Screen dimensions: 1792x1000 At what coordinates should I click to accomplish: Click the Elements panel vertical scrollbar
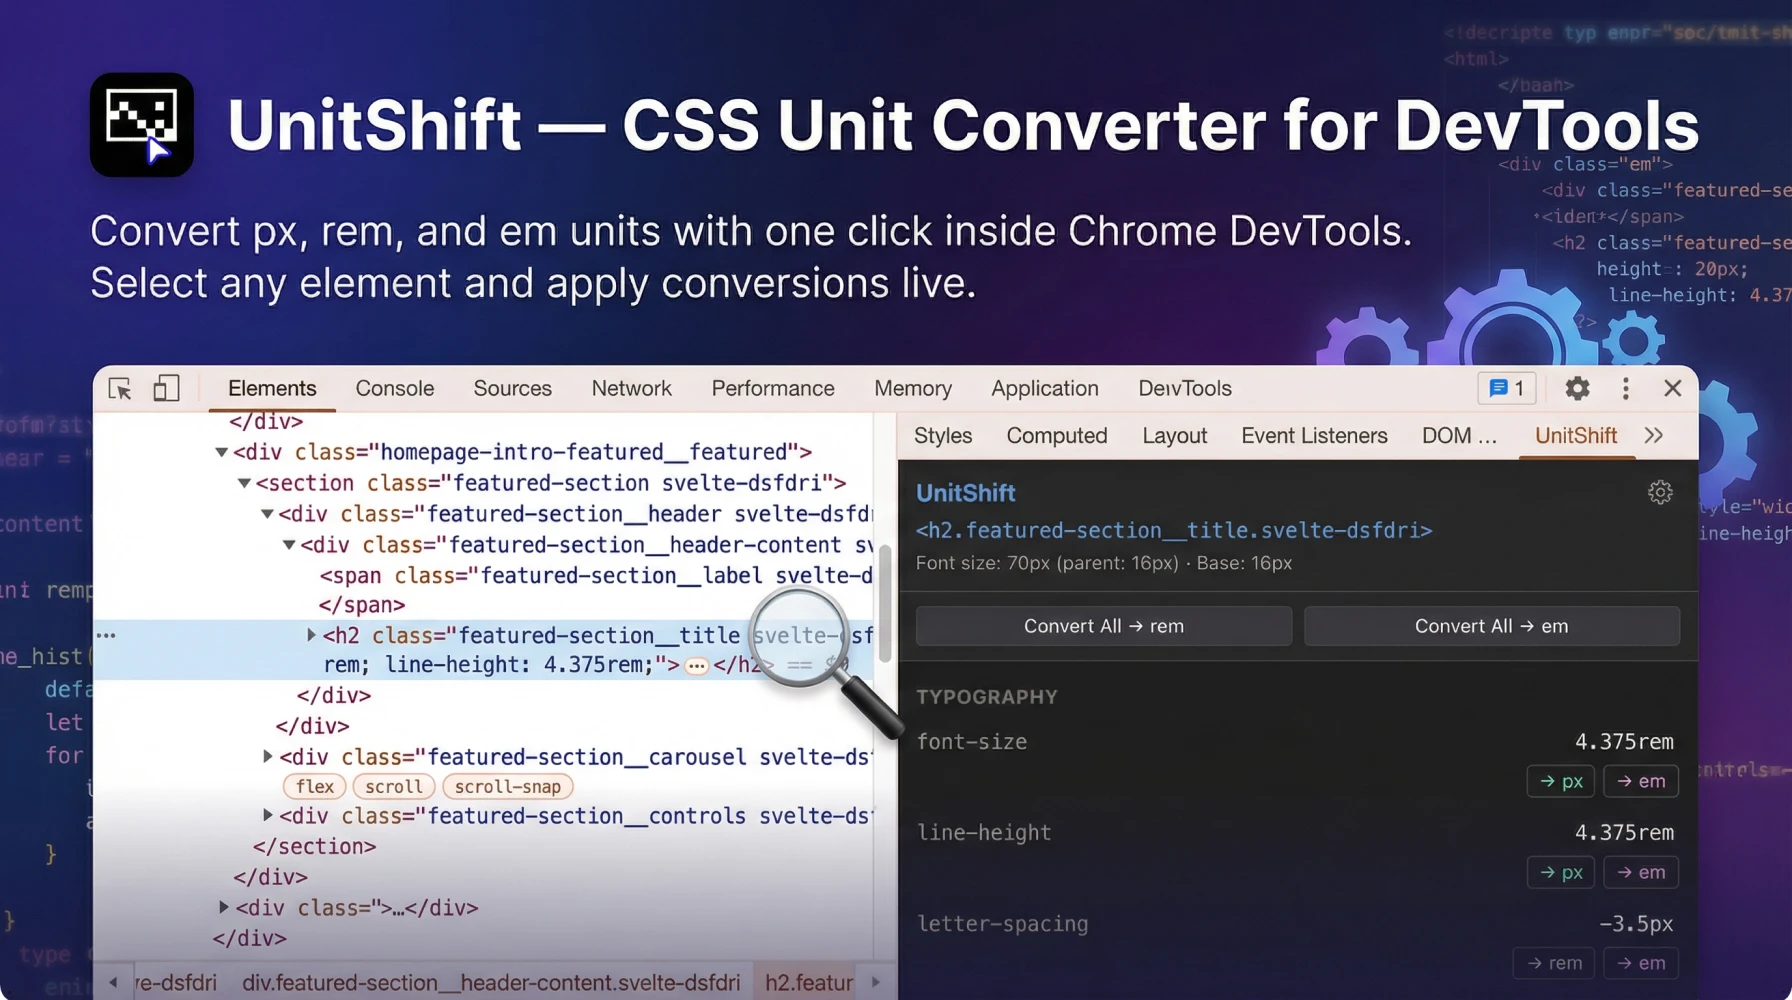point(884,605)
